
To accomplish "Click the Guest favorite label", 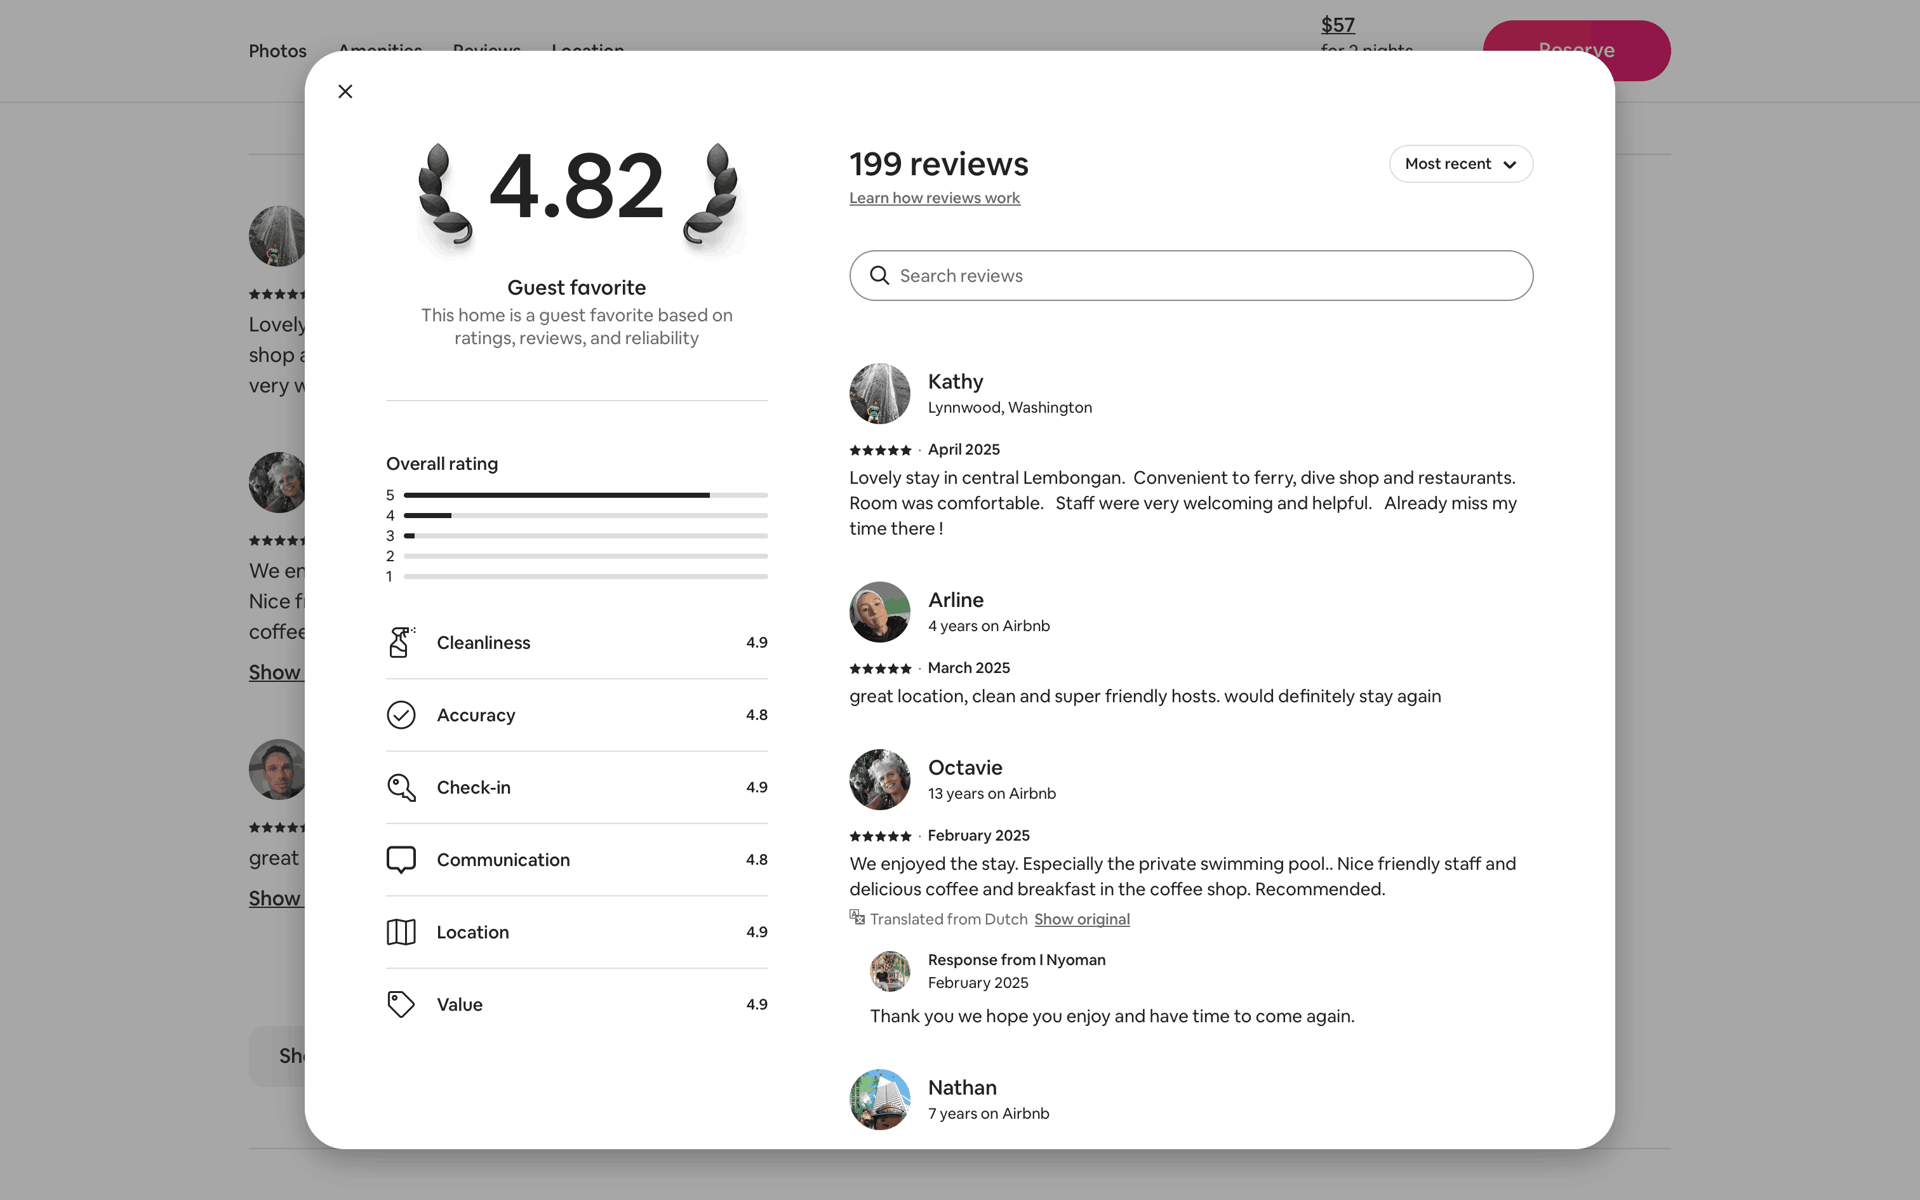I will pyautogui.click(x=576, y=288).
